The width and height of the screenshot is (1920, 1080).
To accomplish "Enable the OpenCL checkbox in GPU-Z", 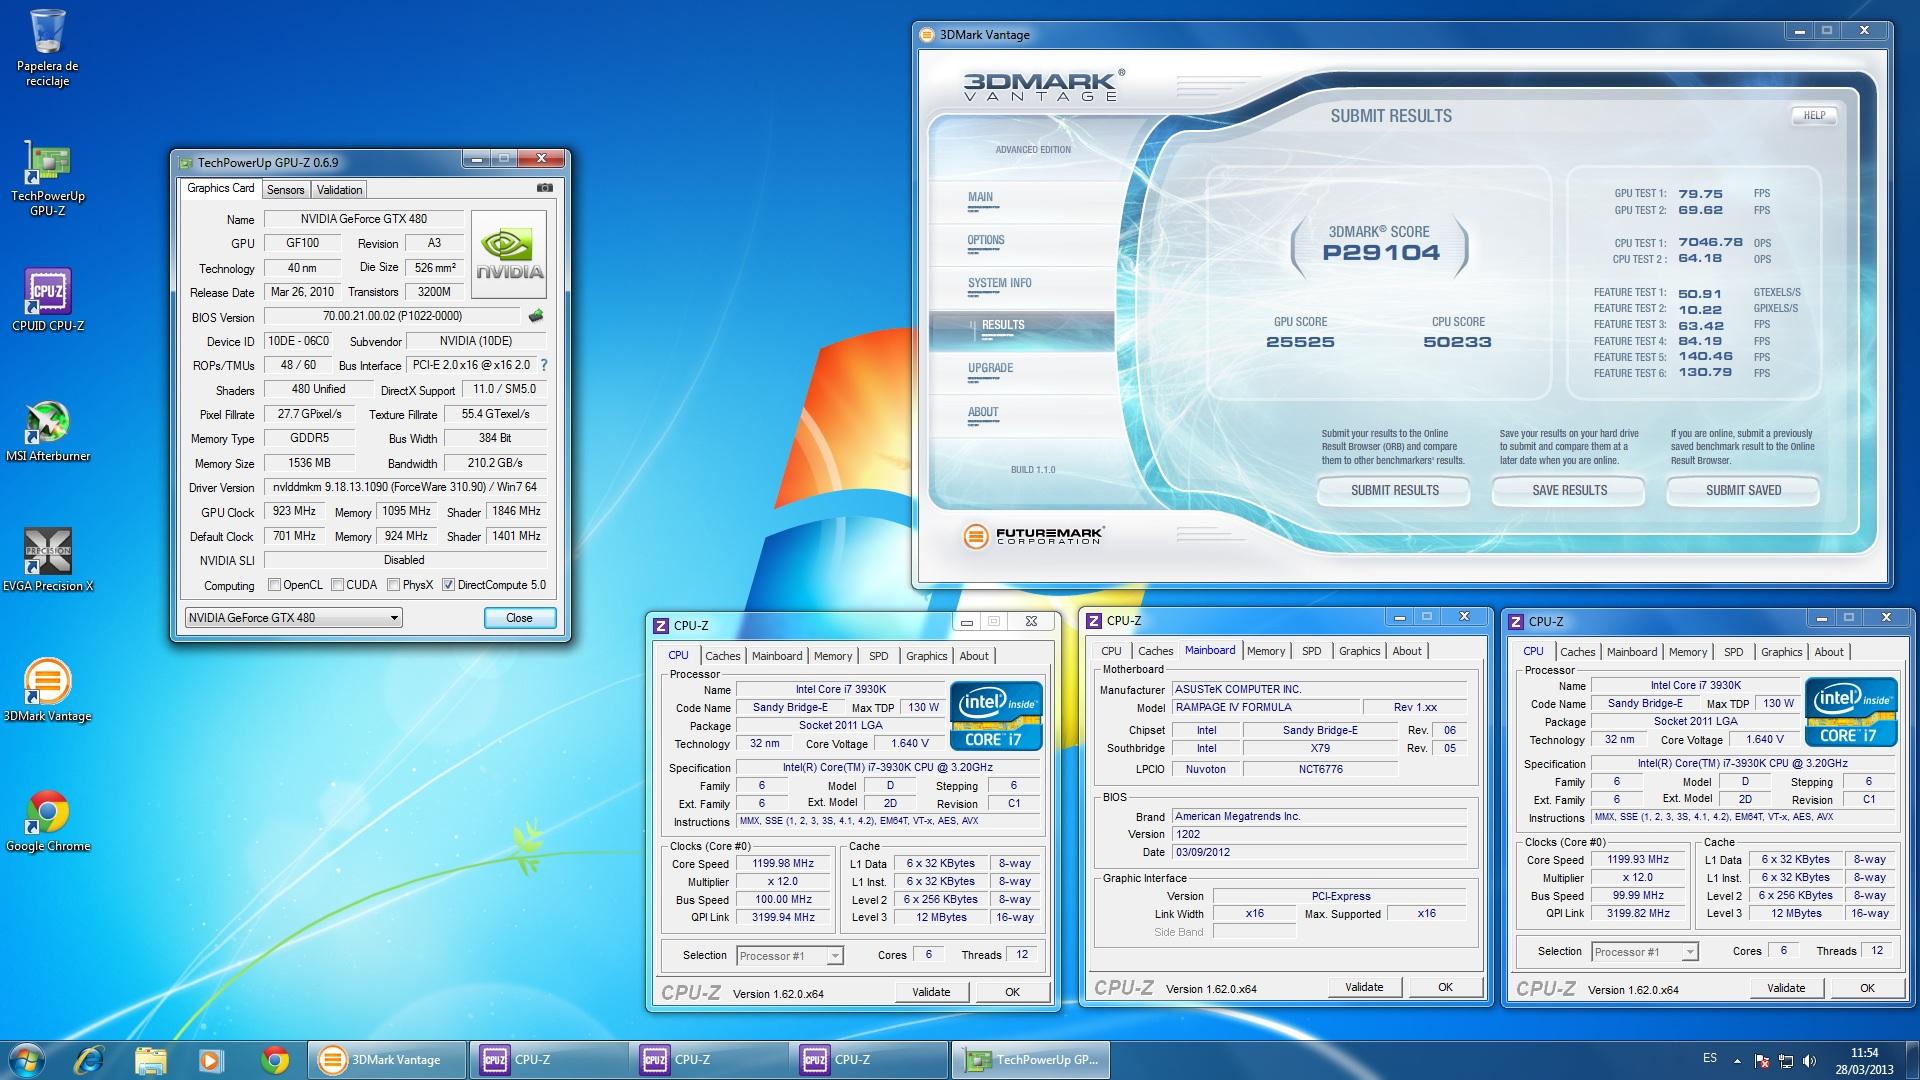I will point(274,585).
